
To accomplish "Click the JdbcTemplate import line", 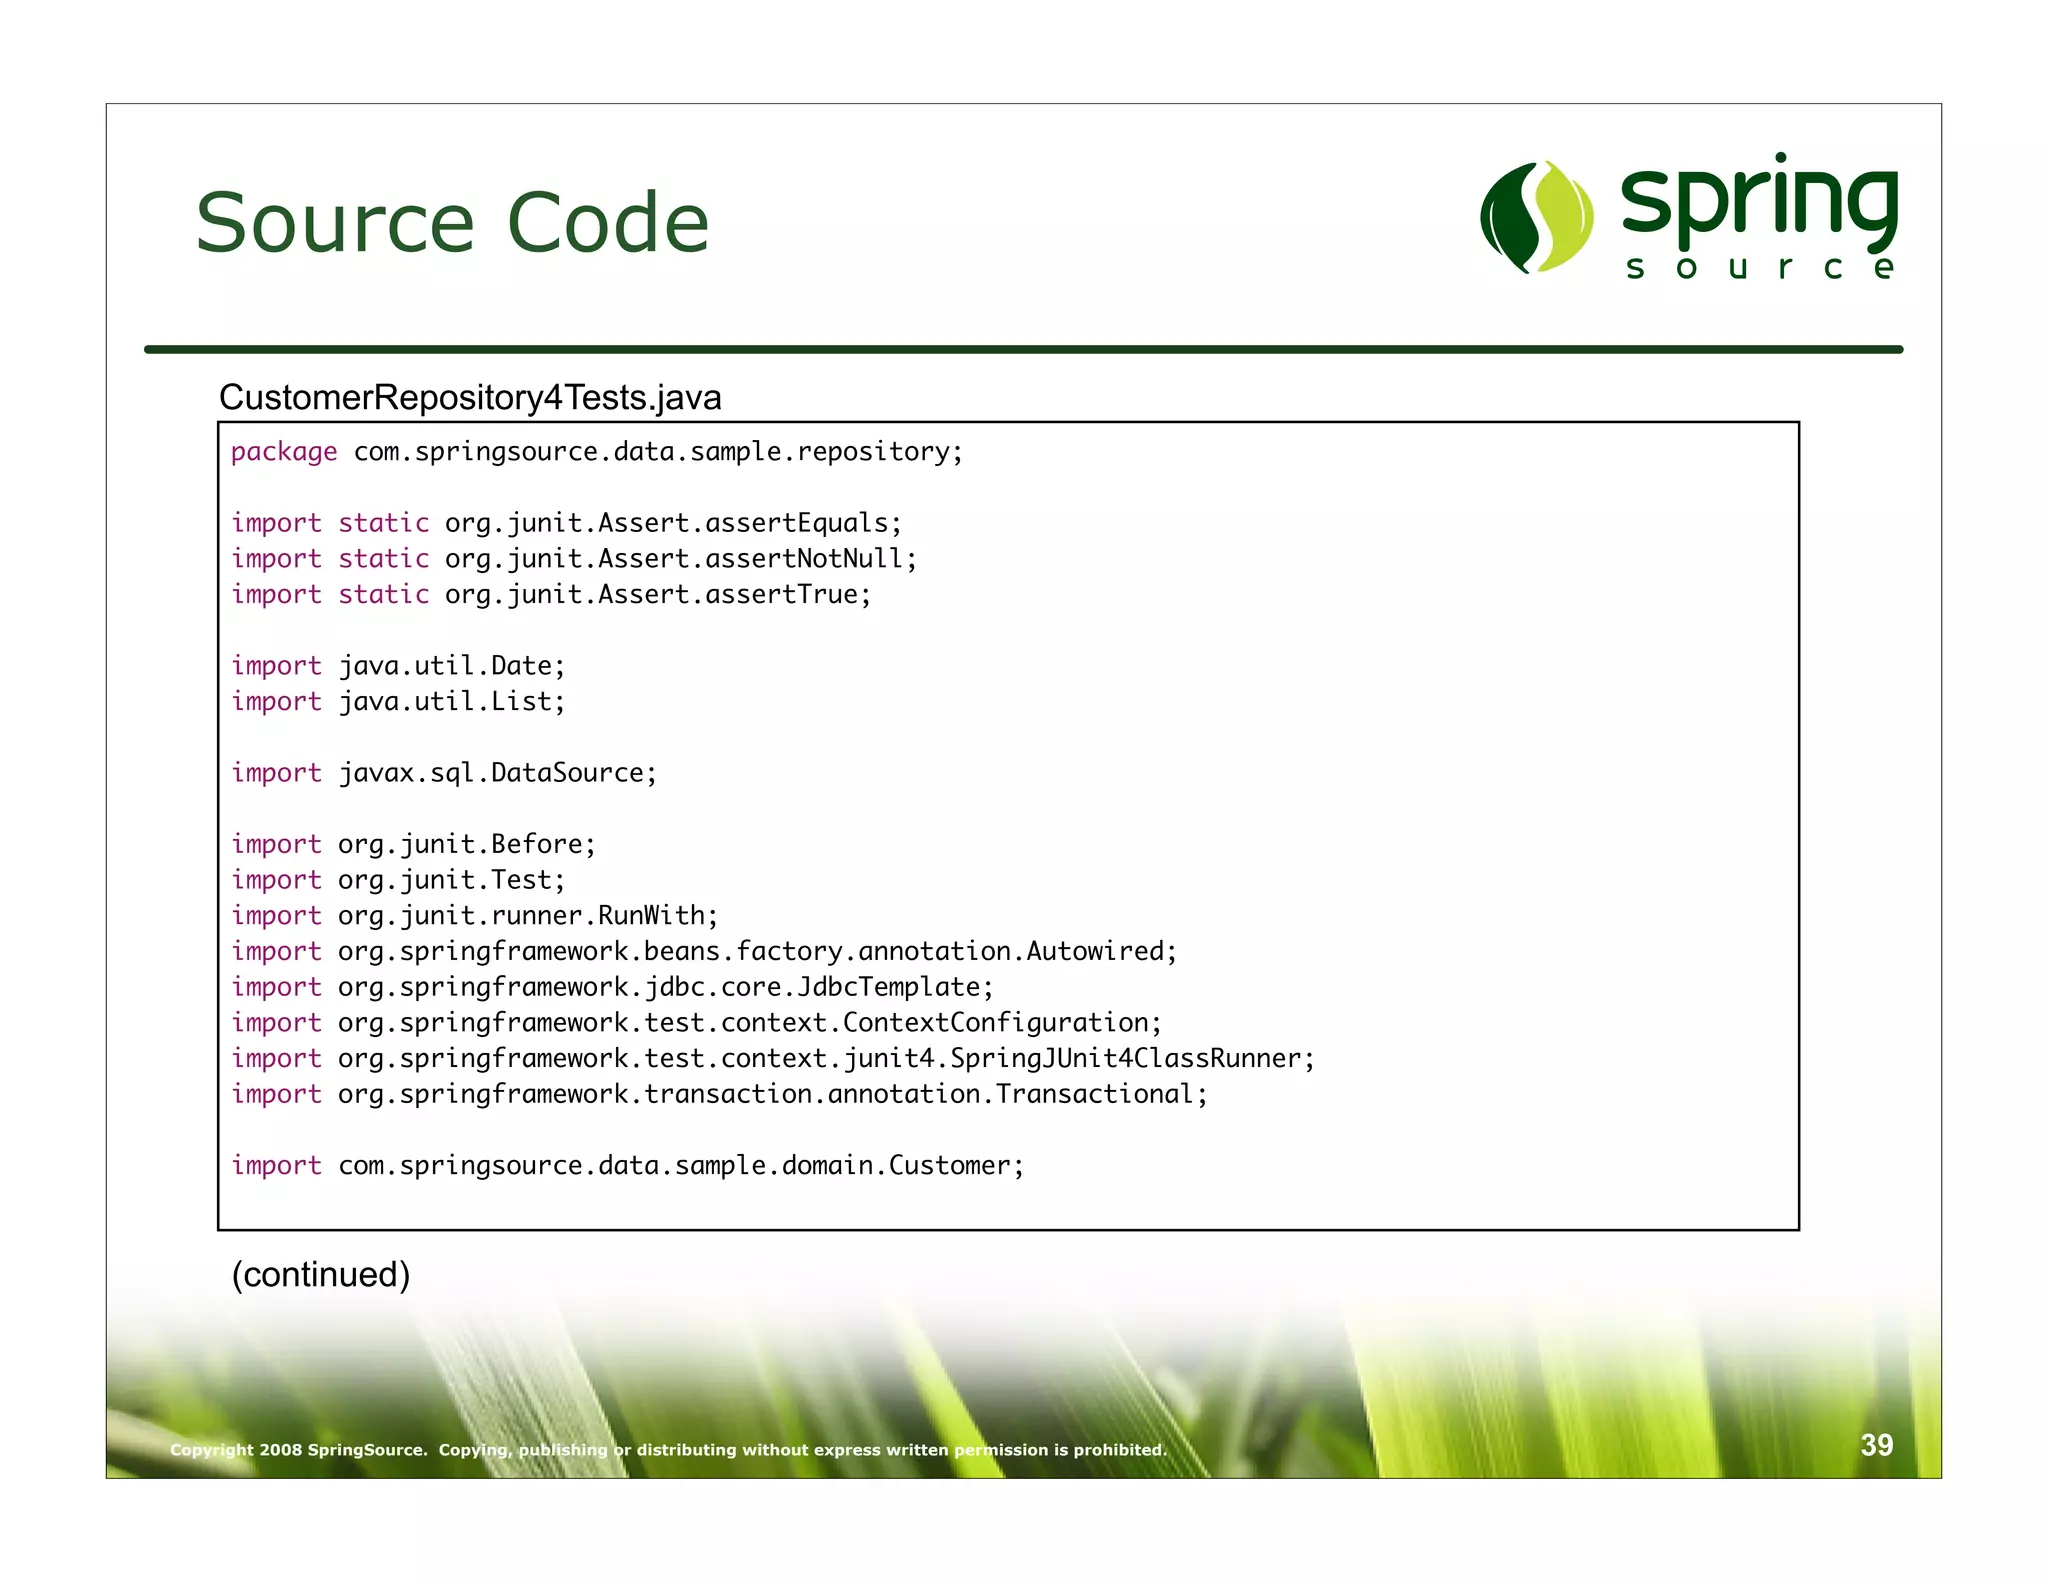I will click(612, 987).
